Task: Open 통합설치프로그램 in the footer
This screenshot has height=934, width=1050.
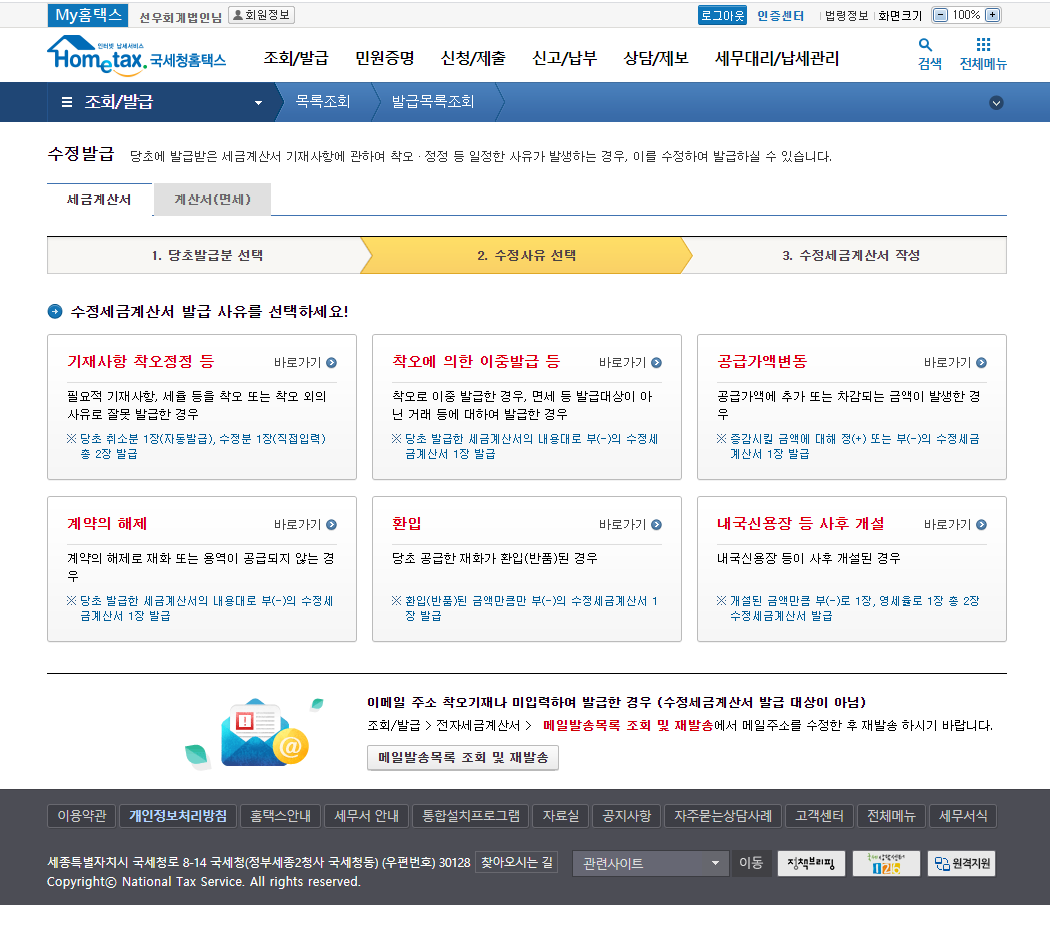Action: [x=470, y=815]
